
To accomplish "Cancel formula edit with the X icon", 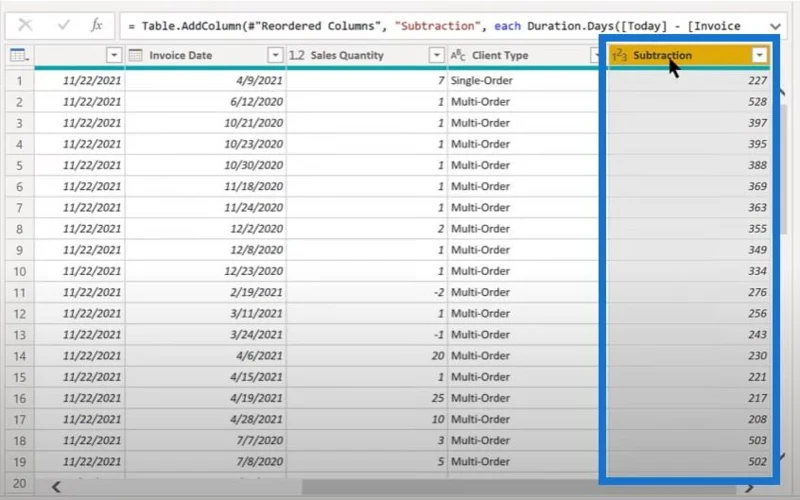I will [x=25, y=25].
